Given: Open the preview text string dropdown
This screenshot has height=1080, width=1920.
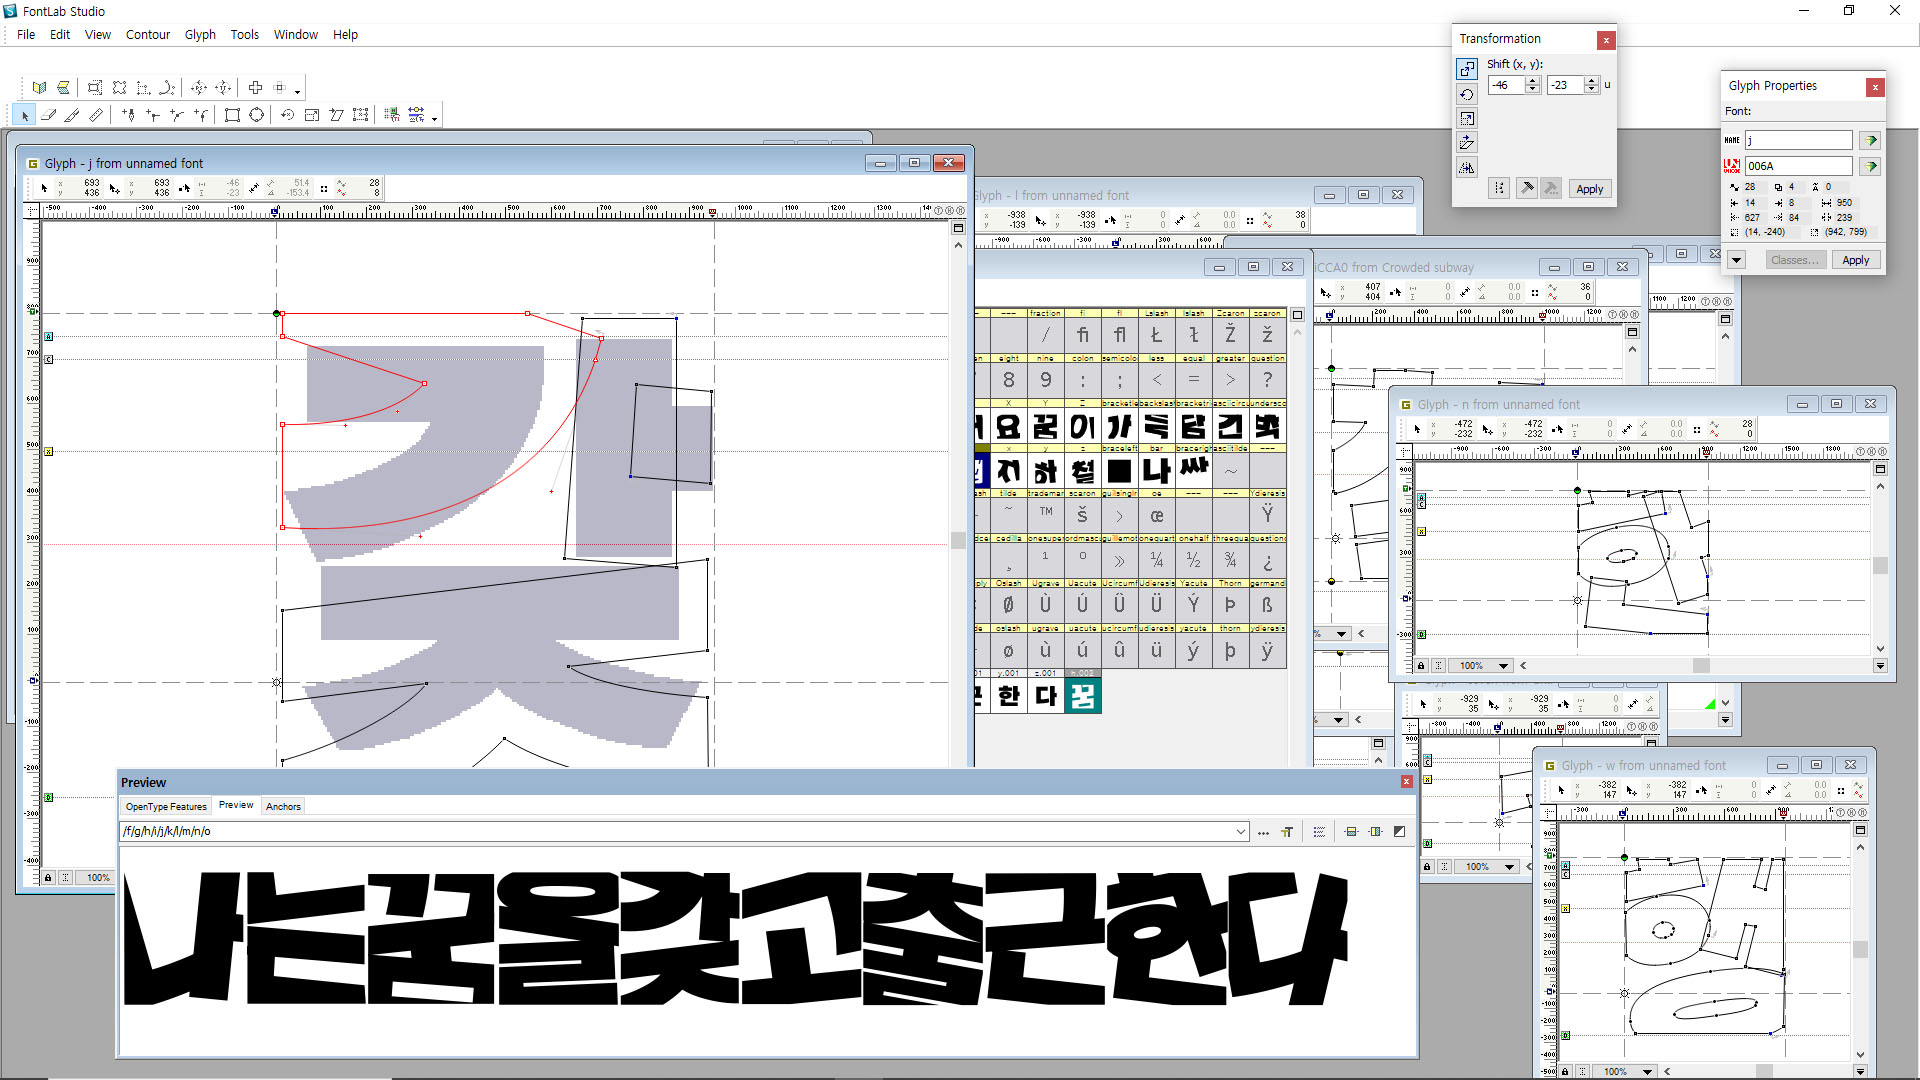Looking at the screenshot, I should (1240, 831).
